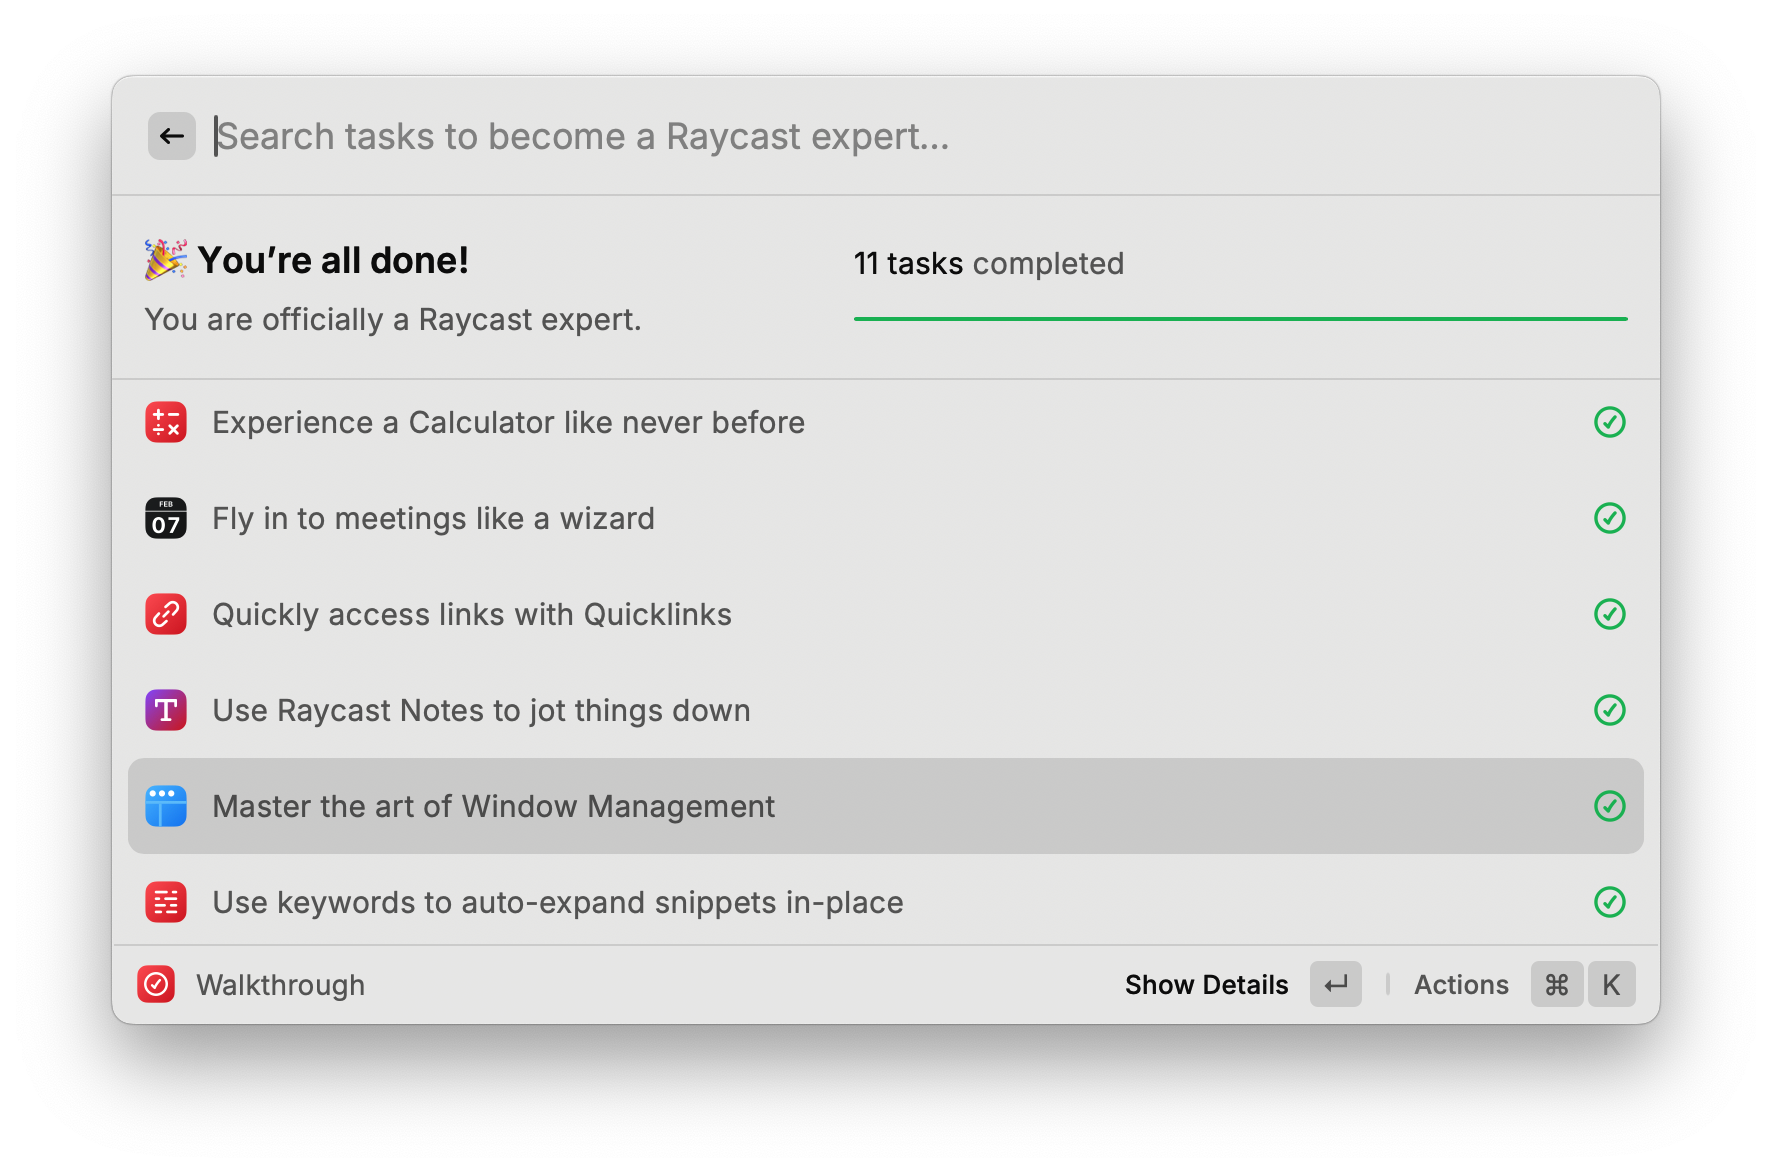Select 'Quickly access links with Quicklinks'
This screenshot has height=1172, width=1772.
(886, 614)
